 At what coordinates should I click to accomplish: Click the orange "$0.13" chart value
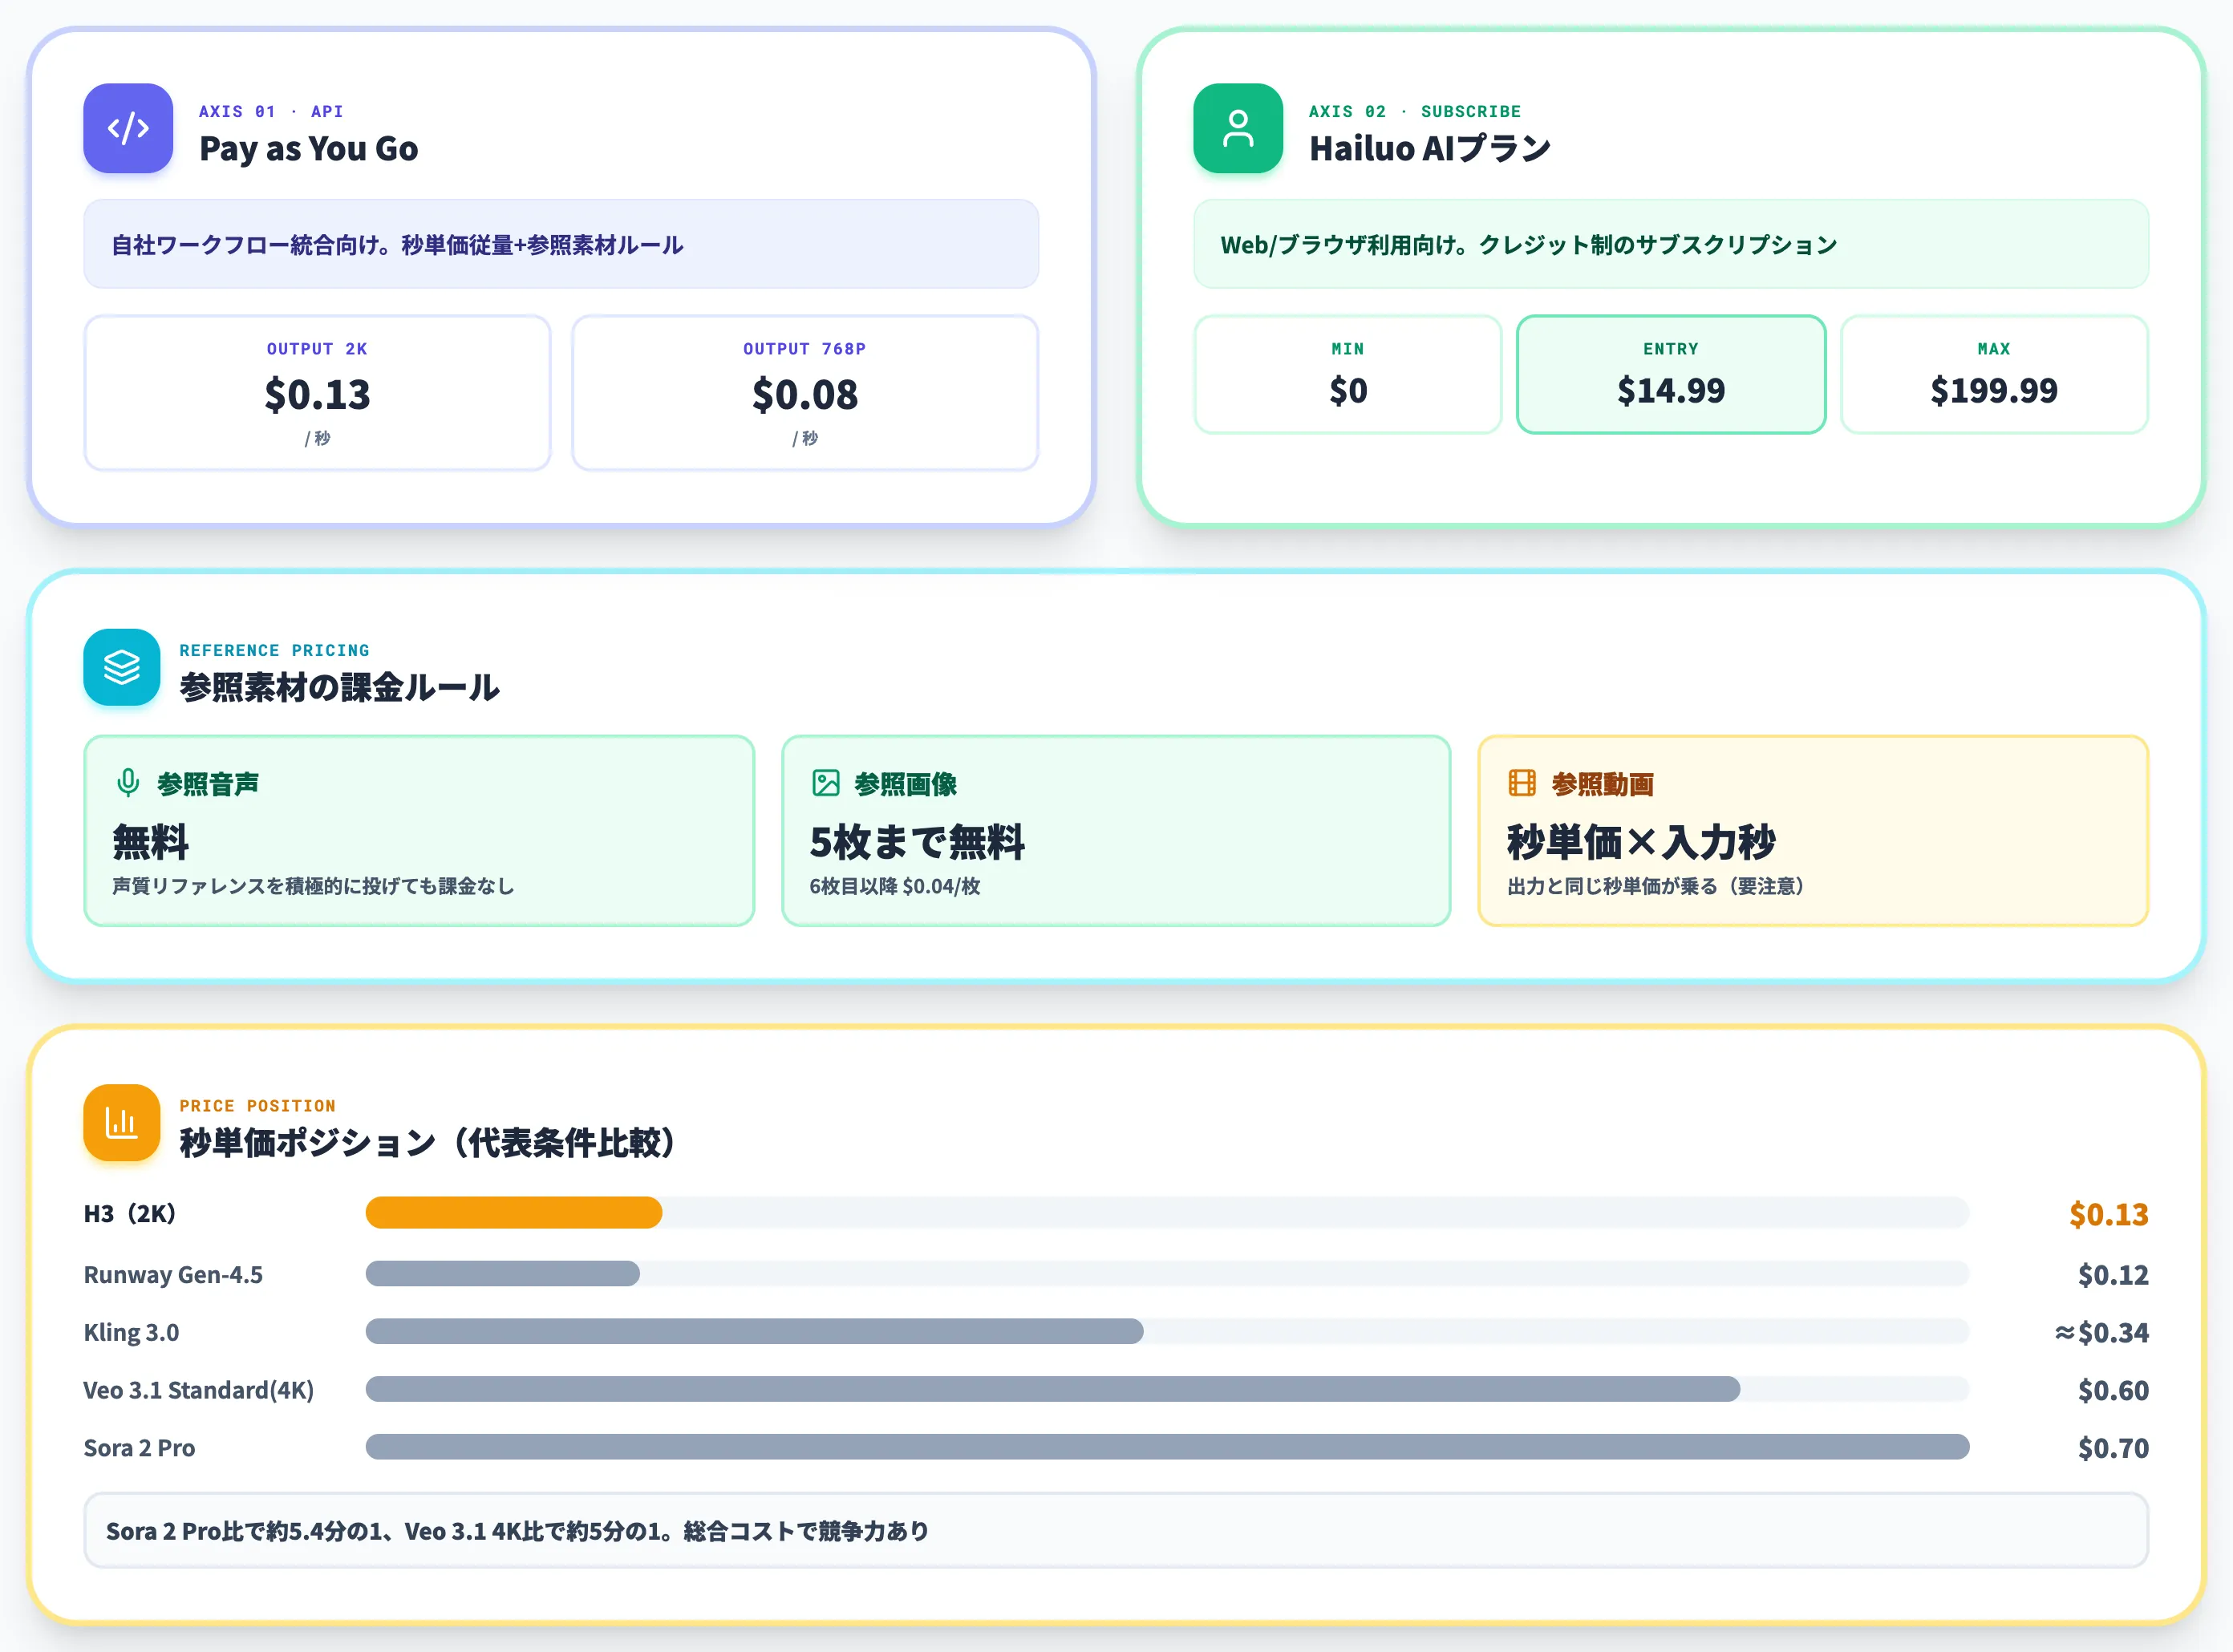tap(2109, 1214)
